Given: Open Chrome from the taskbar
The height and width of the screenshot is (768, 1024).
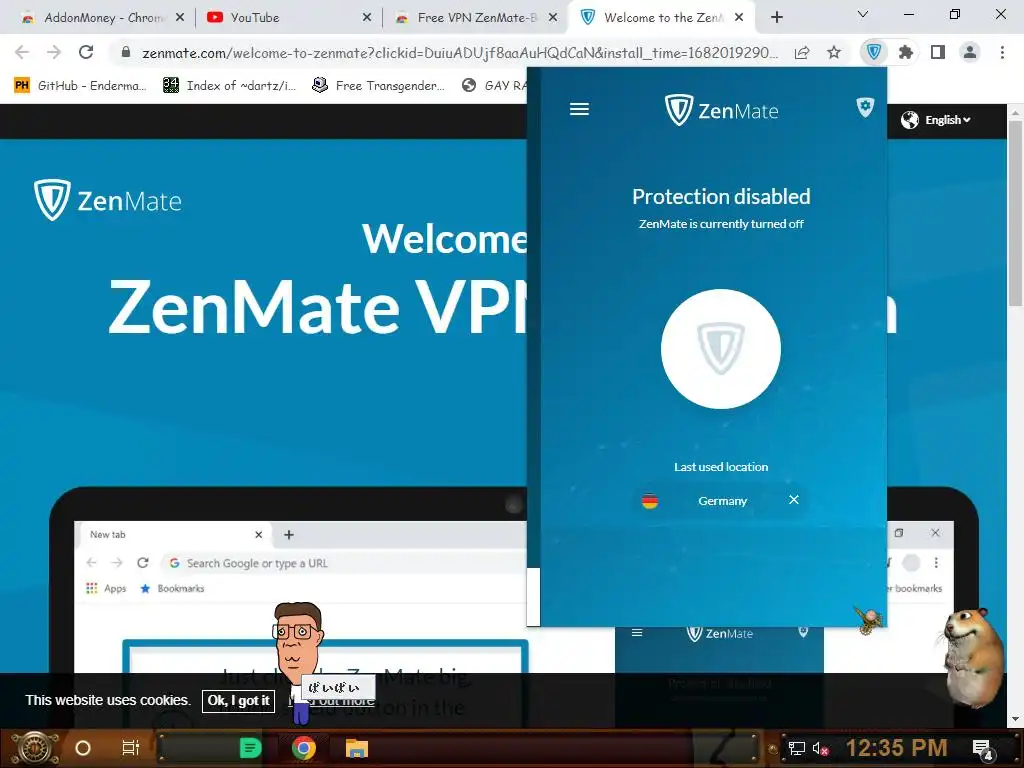Looking at the screenshot, I should 304,748.
